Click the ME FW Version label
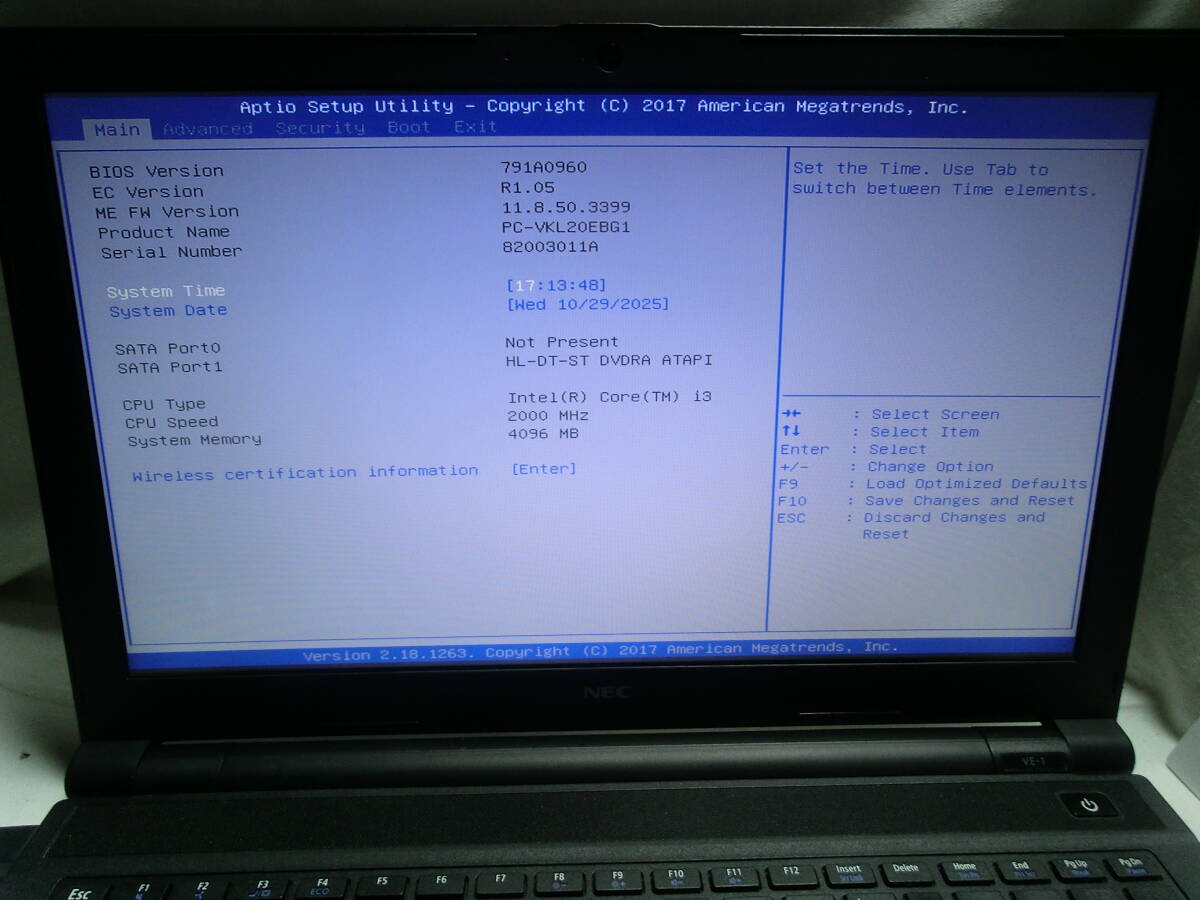This screenshot has height=900, width=1200. (x=167, y=212)
